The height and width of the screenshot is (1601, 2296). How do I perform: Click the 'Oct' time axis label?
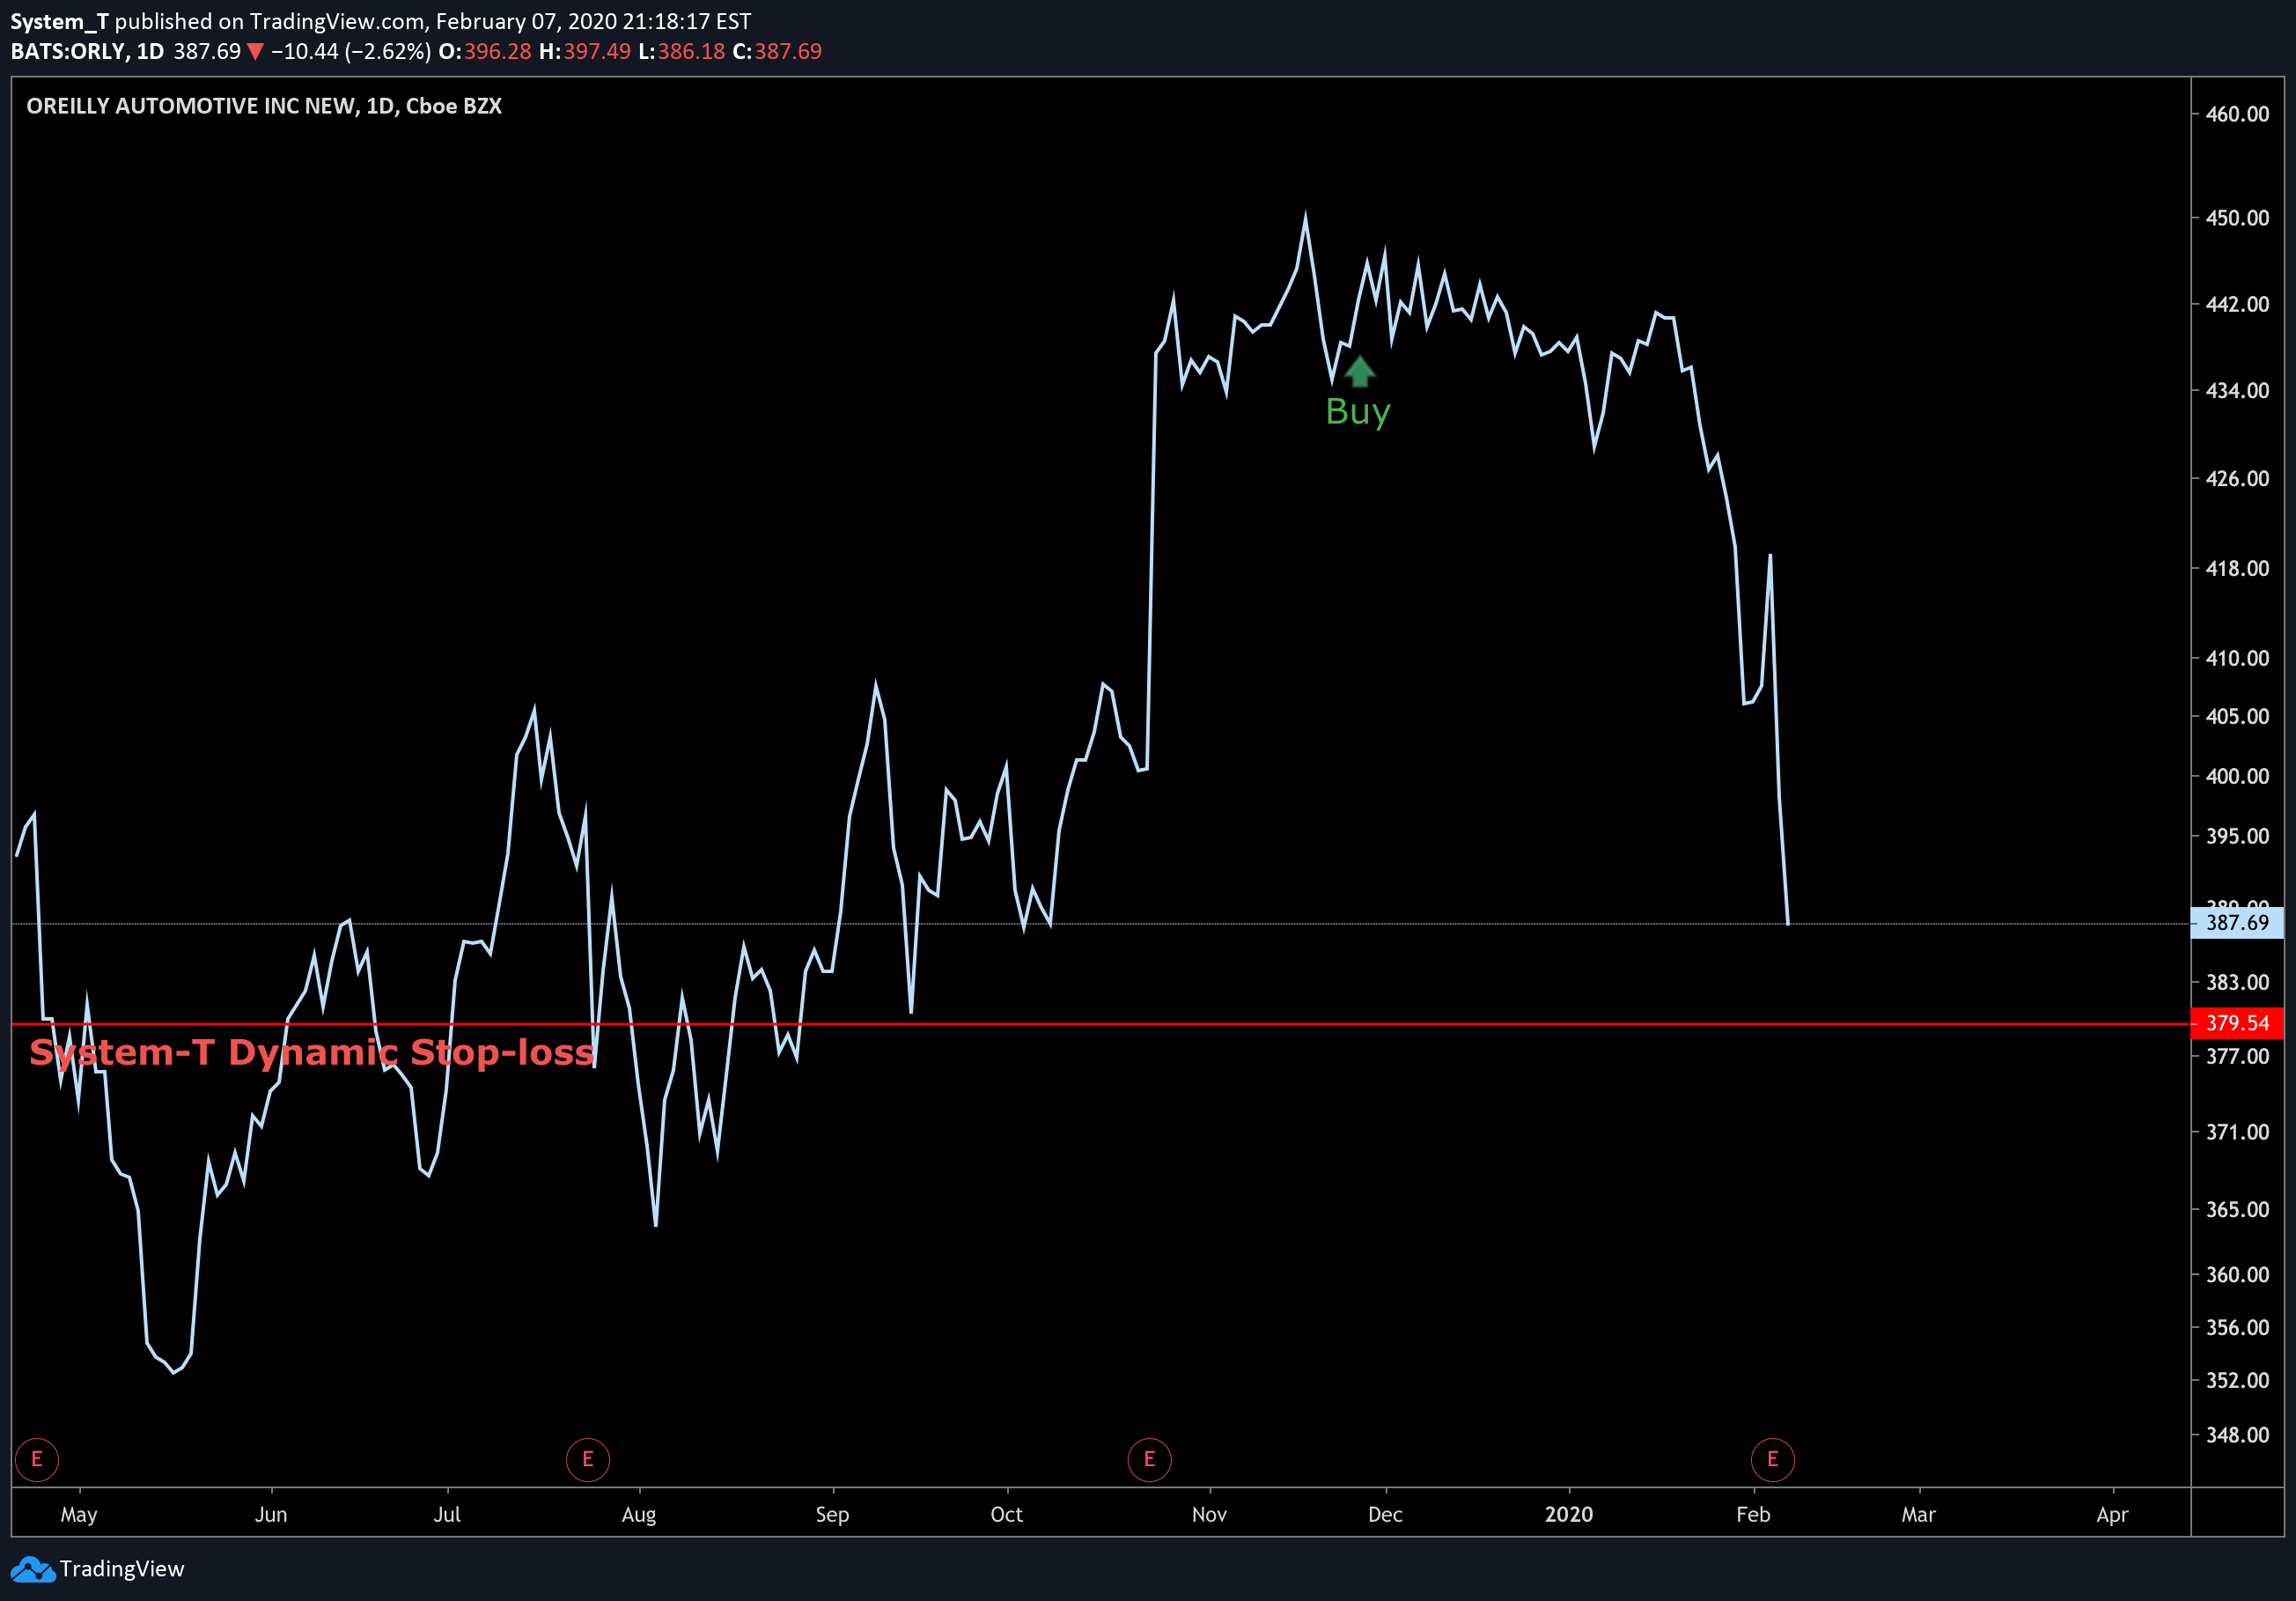1007,1515
